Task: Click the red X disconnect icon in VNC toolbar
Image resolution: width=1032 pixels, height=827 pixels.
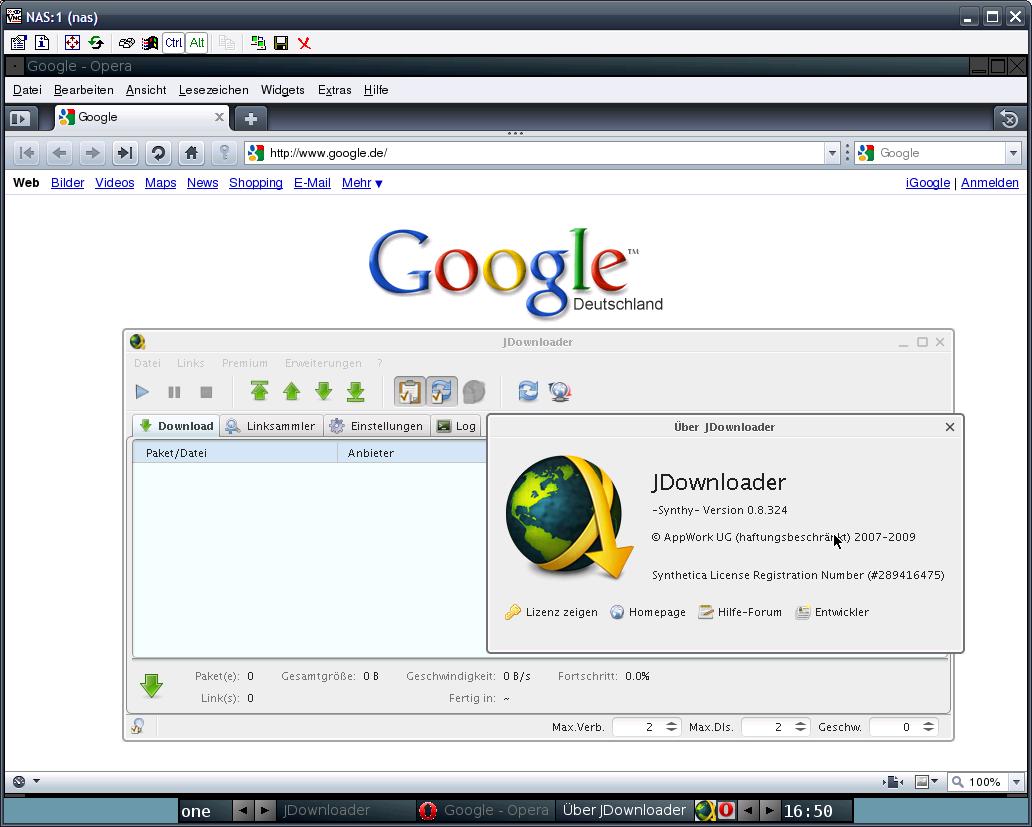Action: 304,43
